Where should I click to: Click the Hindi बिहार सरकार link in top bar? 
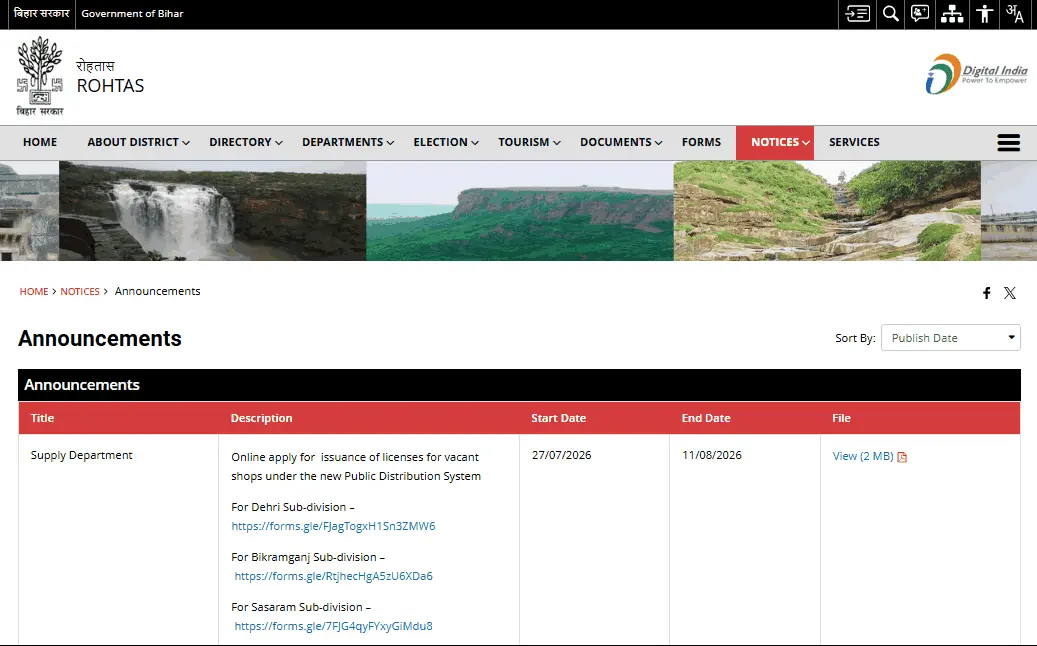[x=41, y=13]
